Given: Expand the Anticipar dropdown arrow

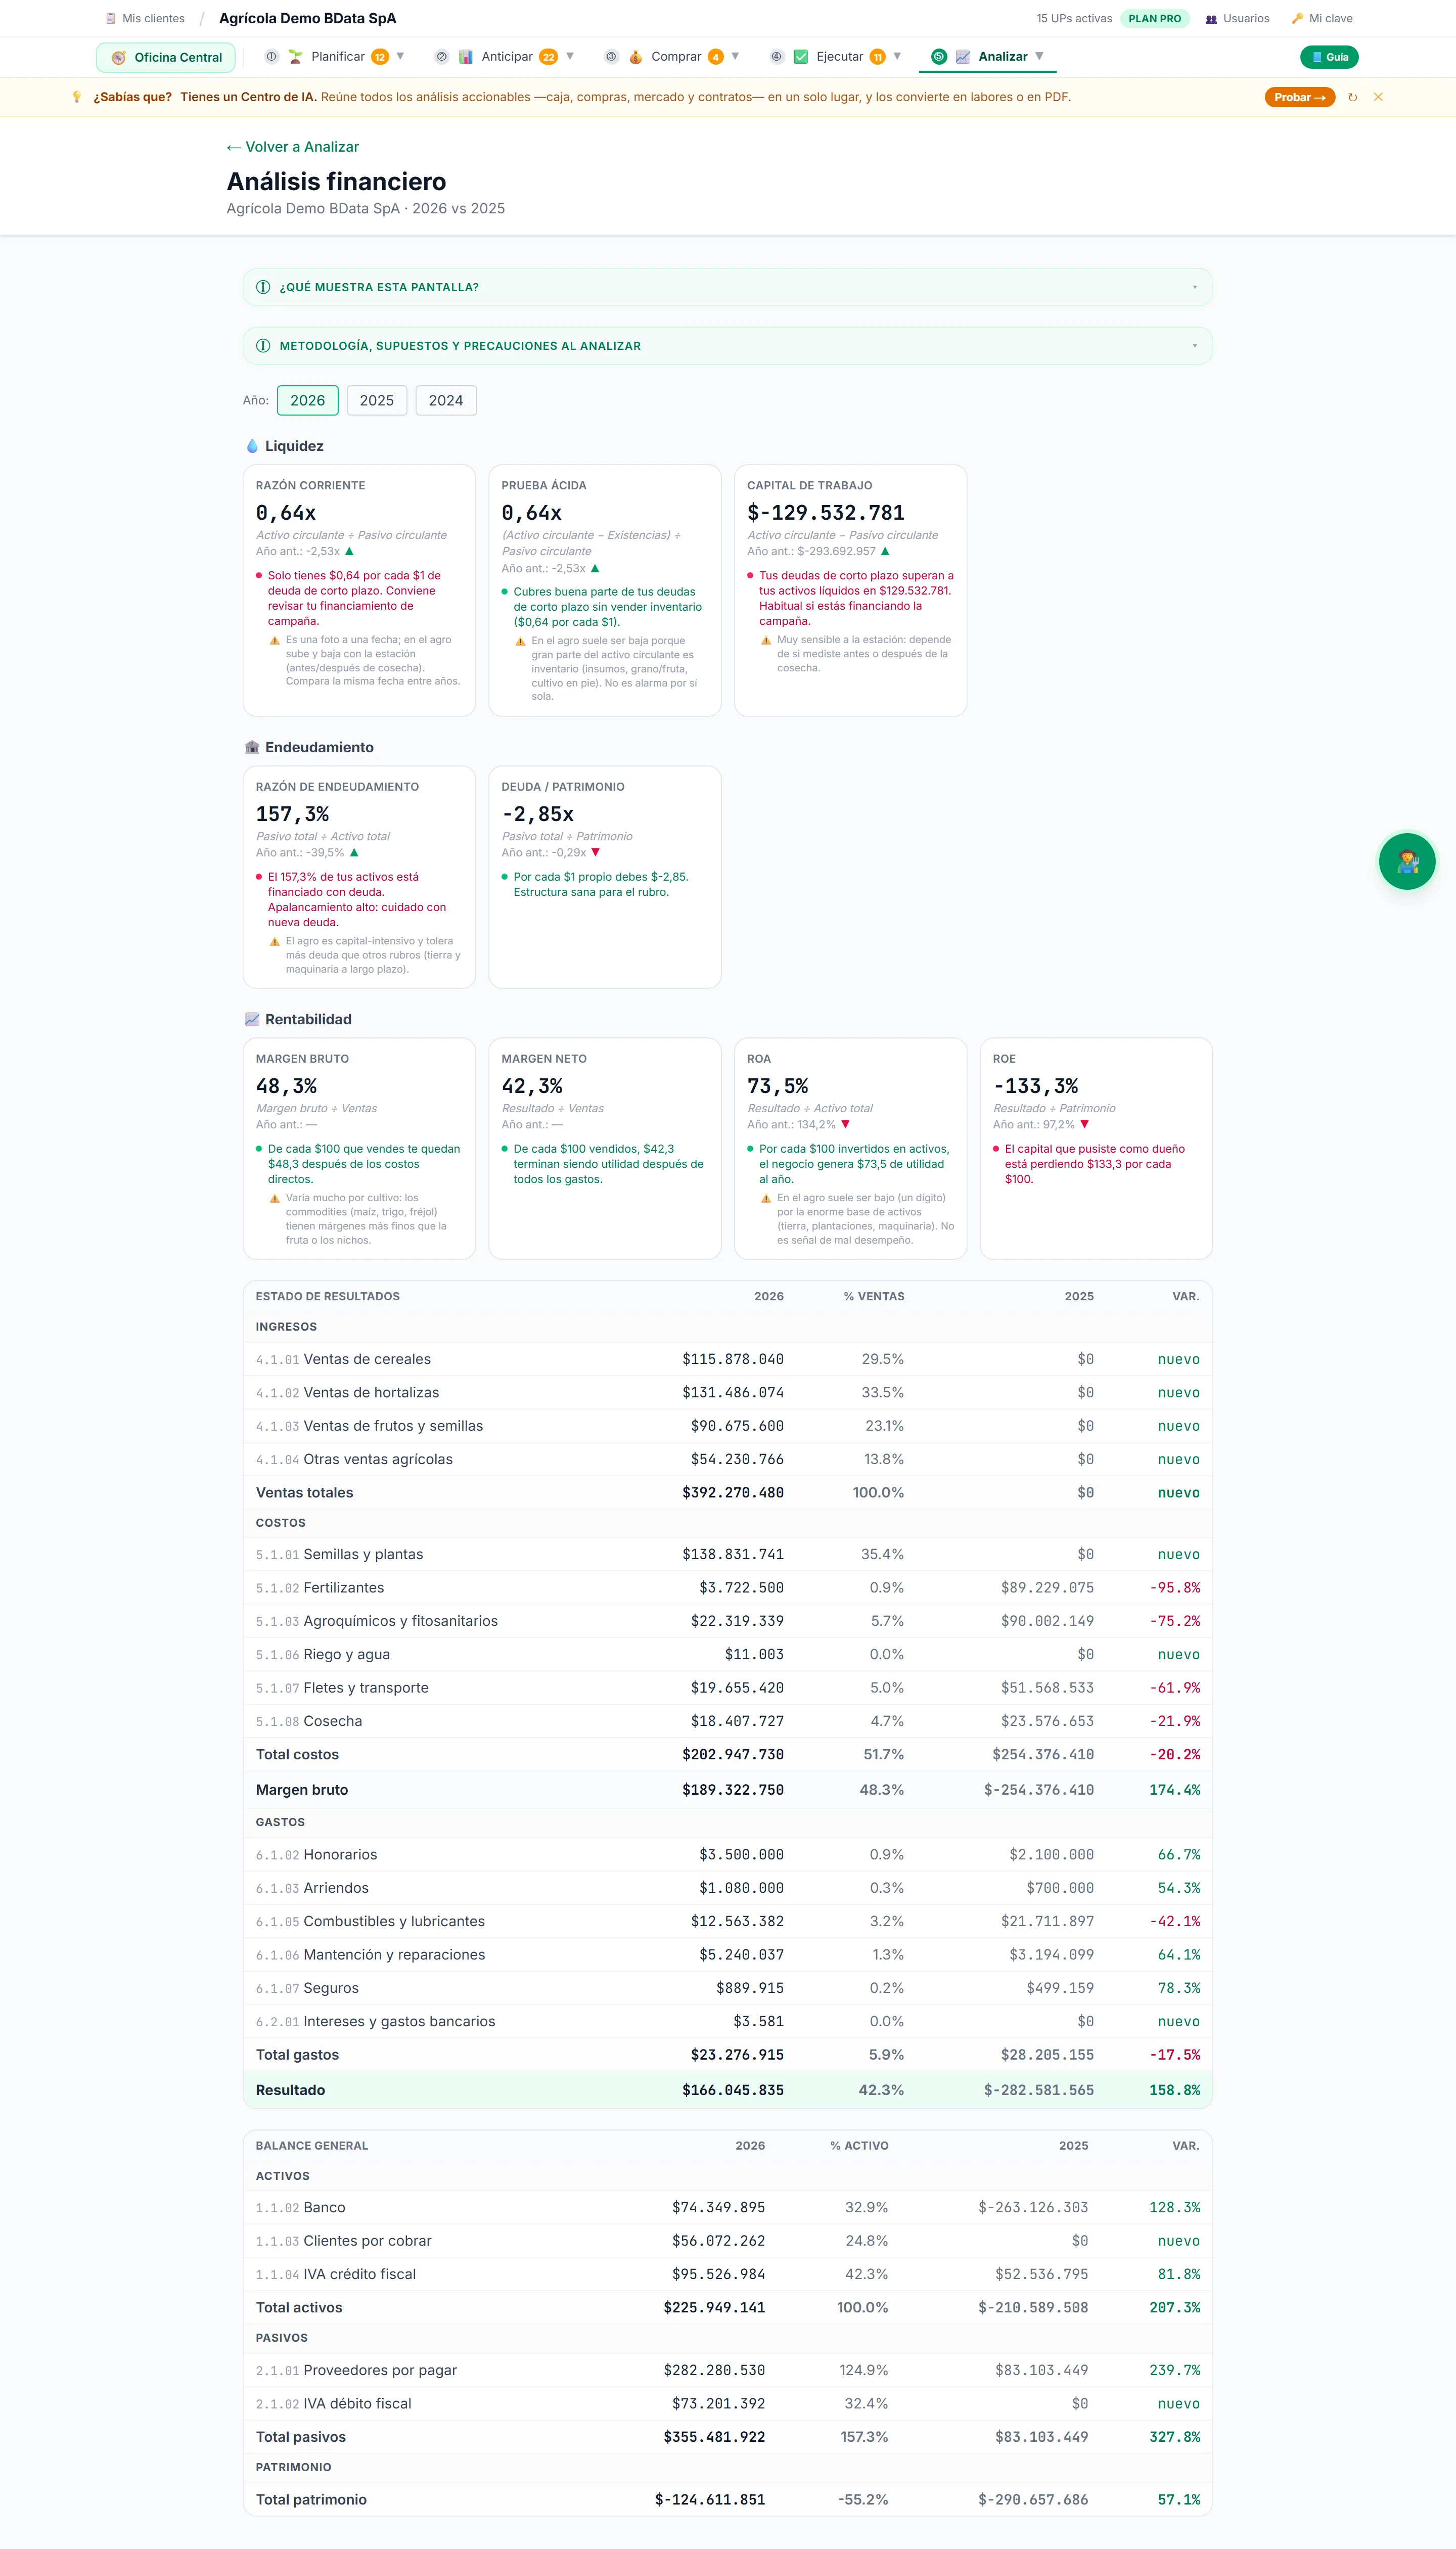Looking at the screenshot, I should point(570,56).
